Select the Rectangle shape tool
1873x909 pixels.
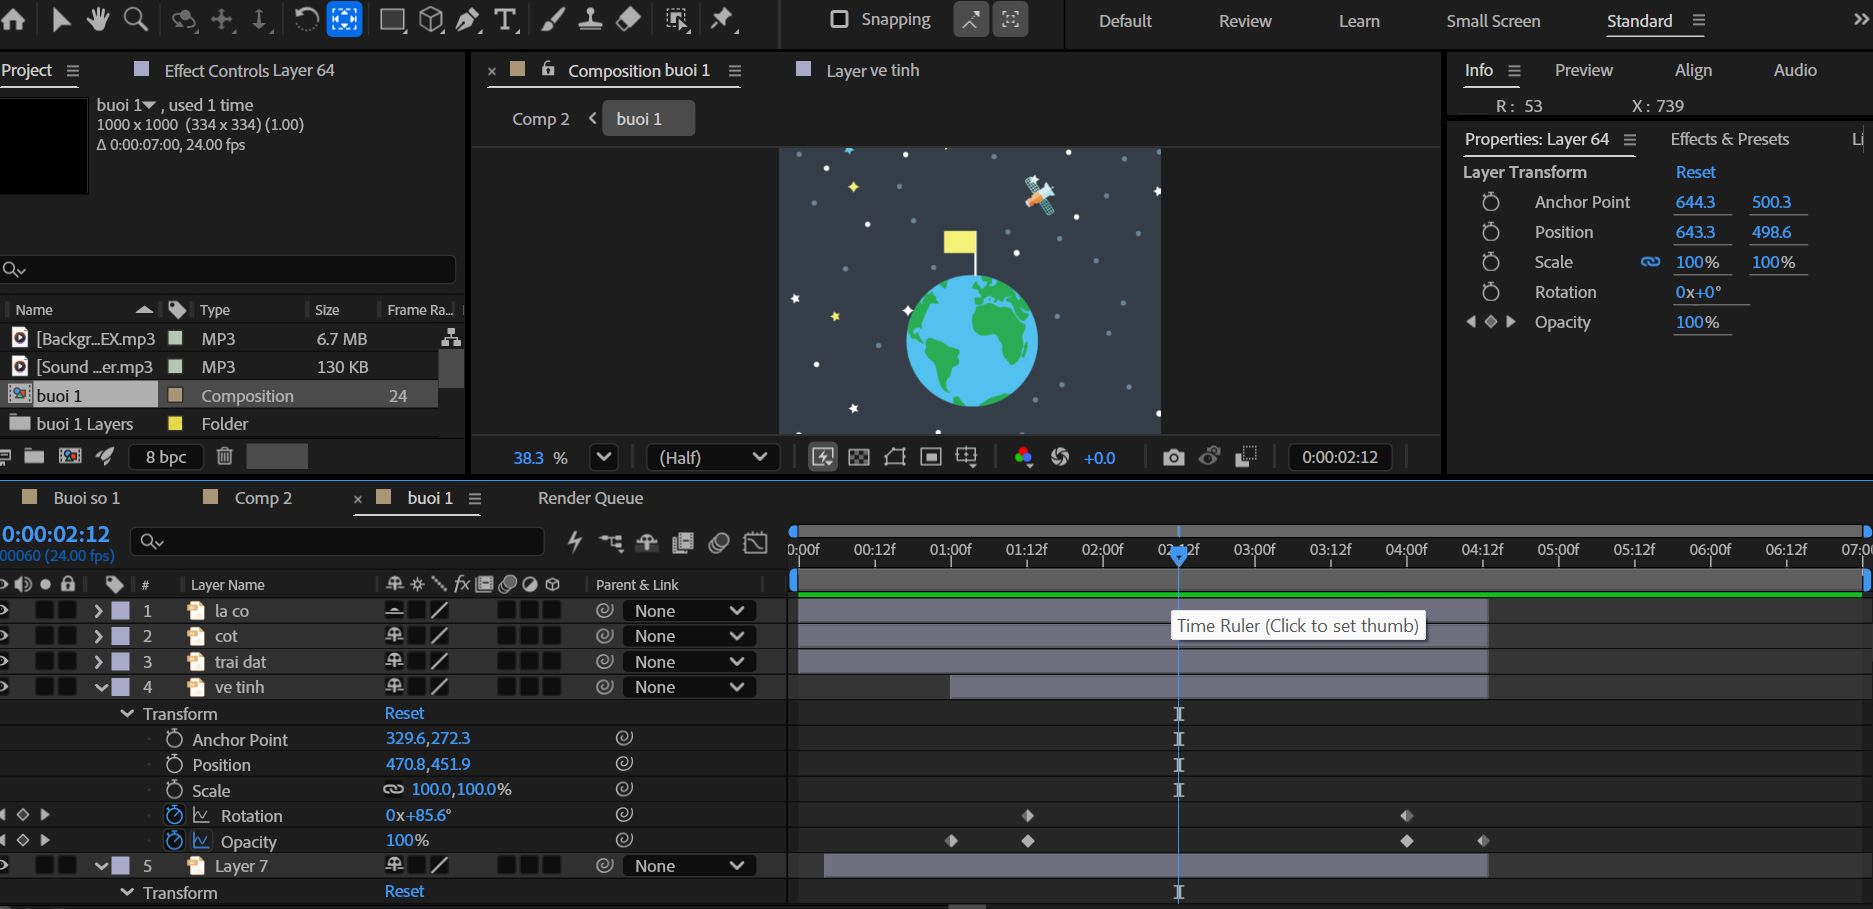tap(392, 19)
